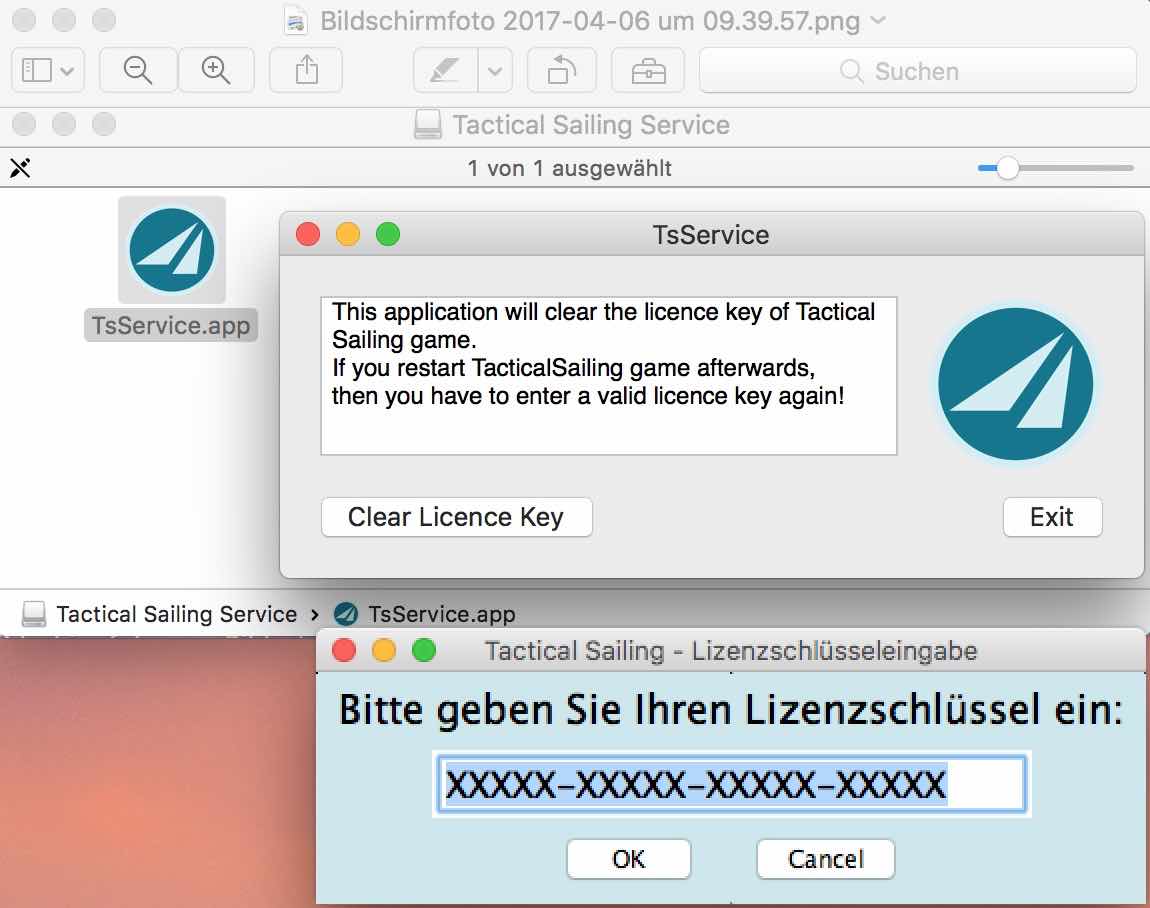Click the Suchen search field
The width and height of the screenshot is (1150, 908).
click(918, 70)
